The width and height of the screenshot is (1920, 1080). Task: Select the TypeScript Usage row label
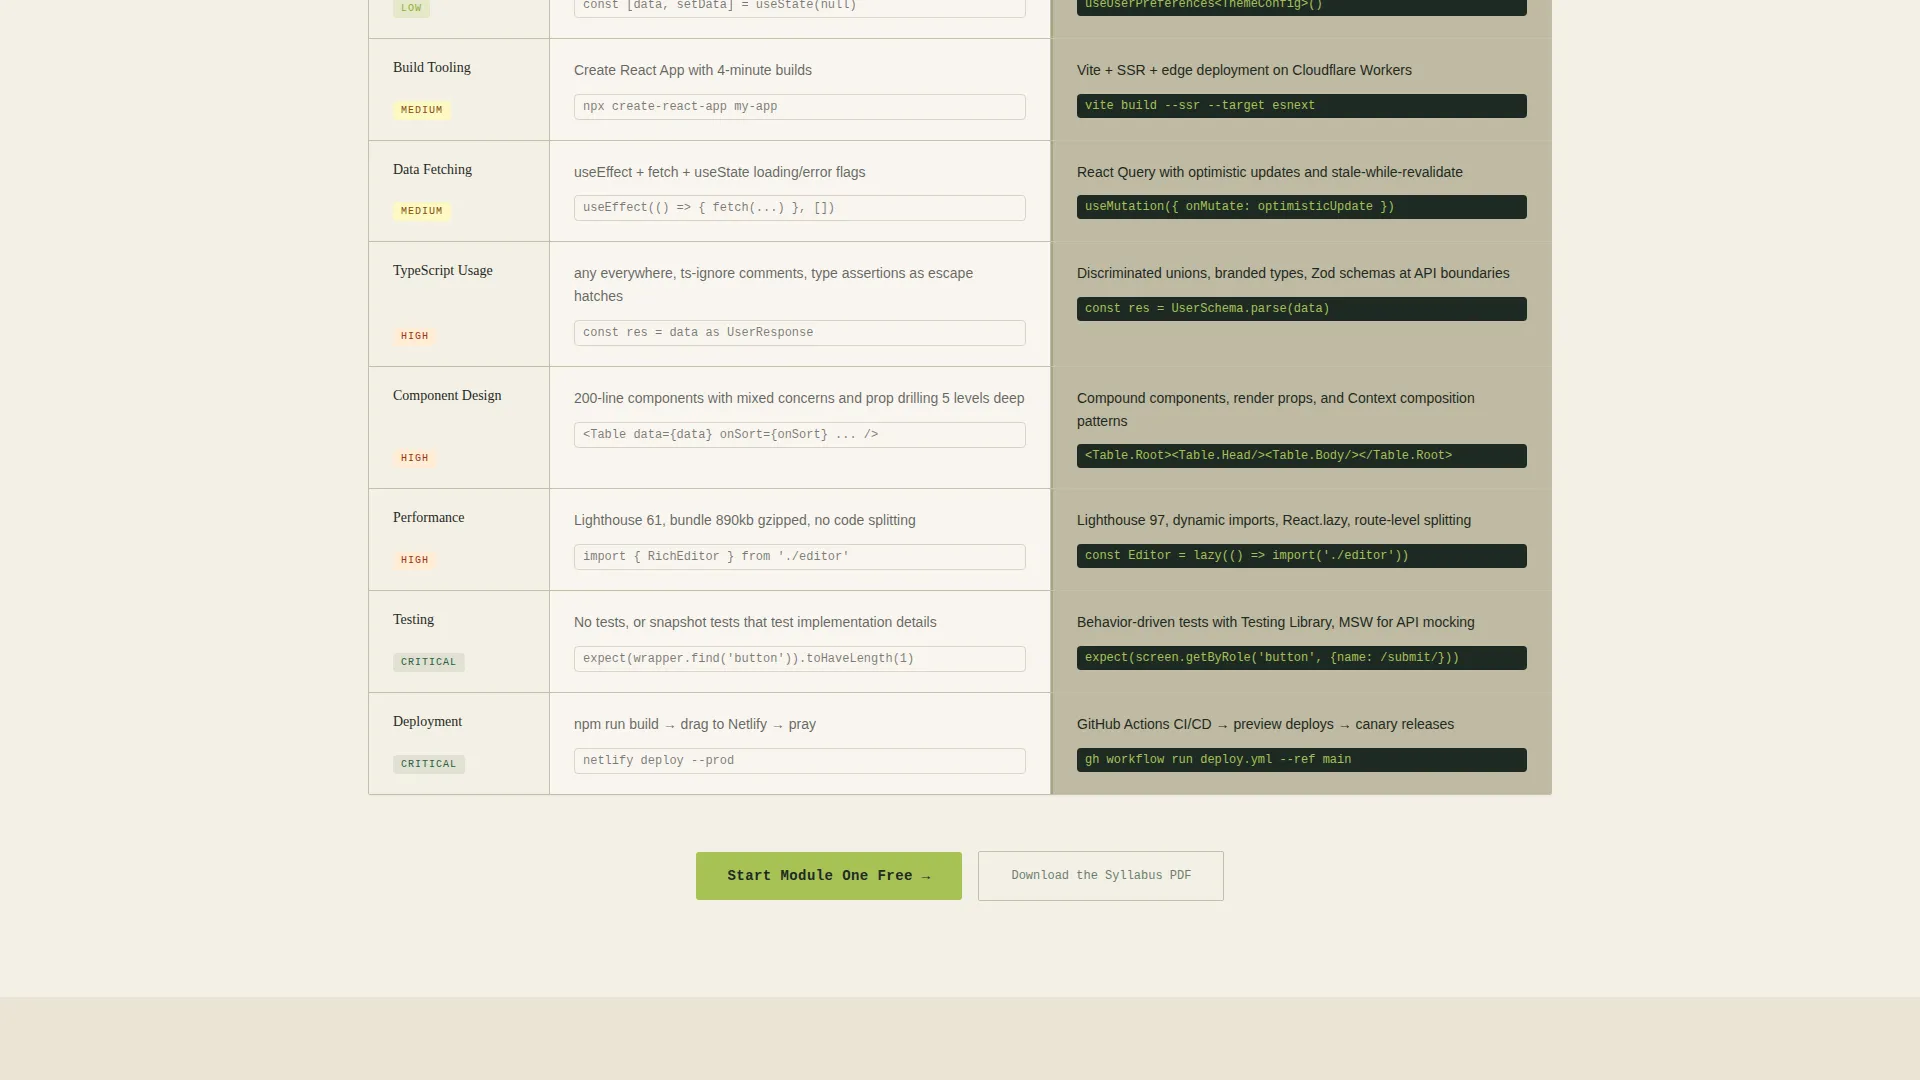point(442,271)
